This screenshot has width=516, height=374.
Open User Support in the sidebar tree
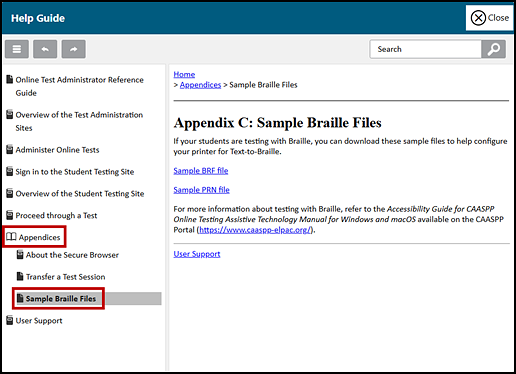tap(39, 321)
